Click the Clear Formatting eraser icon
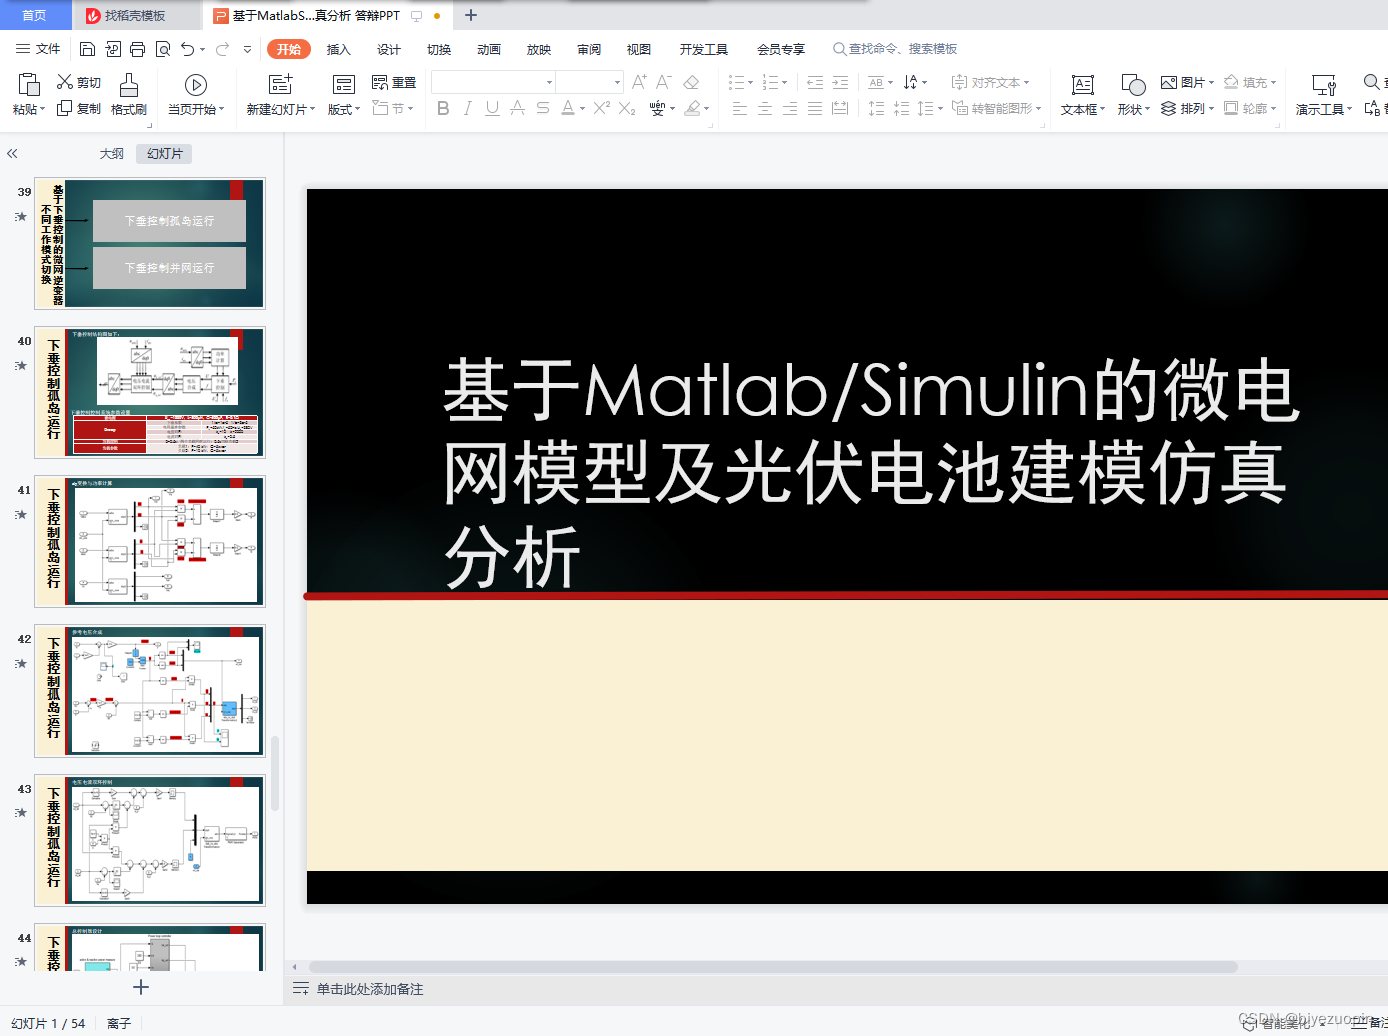1388x1036 pixels. [x=691, y=82]
